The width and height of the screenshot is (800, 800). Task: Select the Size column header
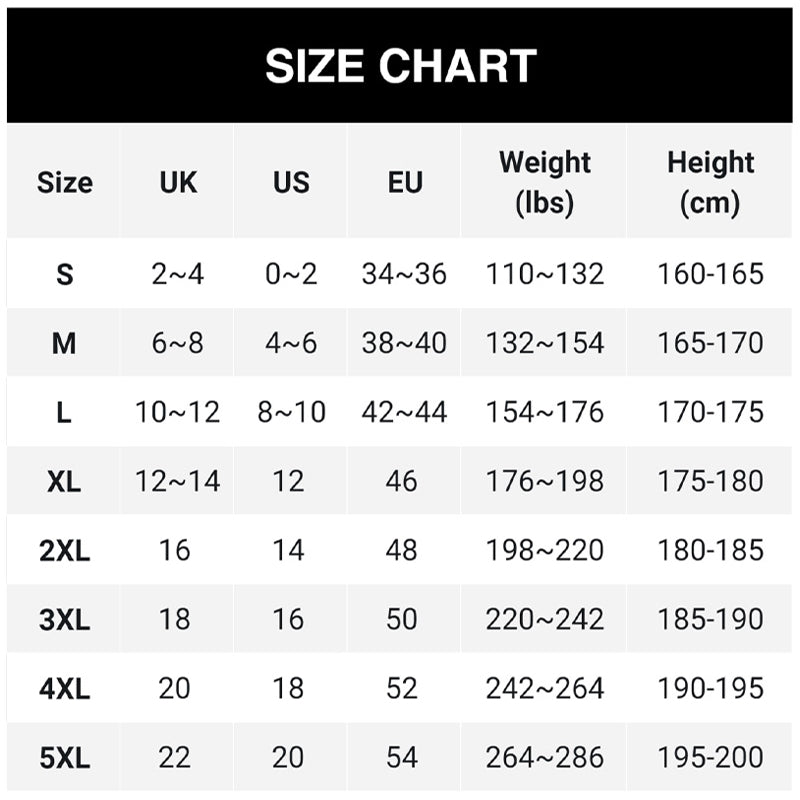(64, 182)
